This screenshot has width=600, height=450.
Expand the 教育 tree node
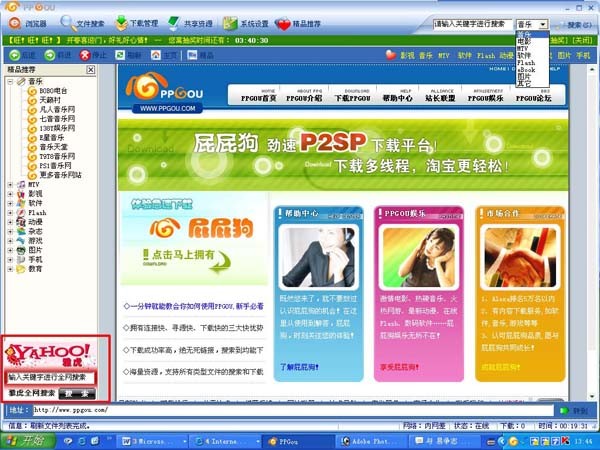(10, 269)
